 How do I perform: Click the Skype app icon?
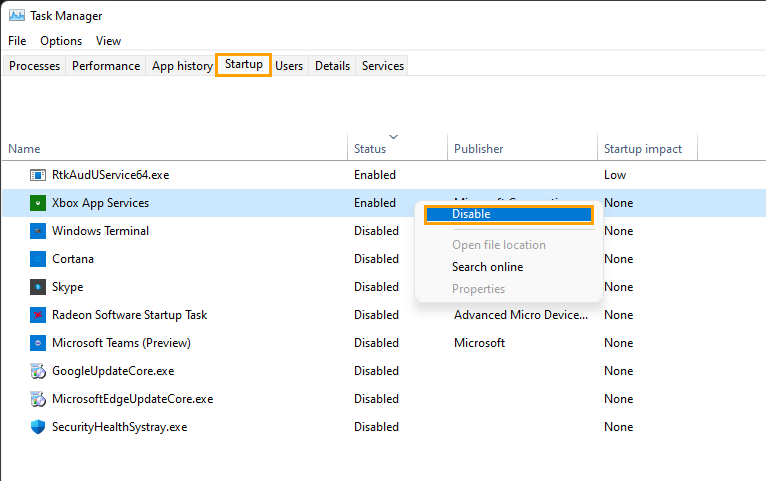[38, 287]
